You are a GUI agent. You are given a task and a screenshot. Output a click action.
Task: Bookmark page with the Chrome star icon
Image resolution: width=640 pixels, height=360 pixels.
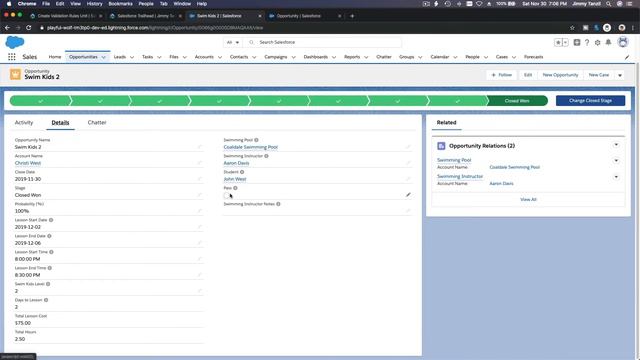click(x=572, y=28)
